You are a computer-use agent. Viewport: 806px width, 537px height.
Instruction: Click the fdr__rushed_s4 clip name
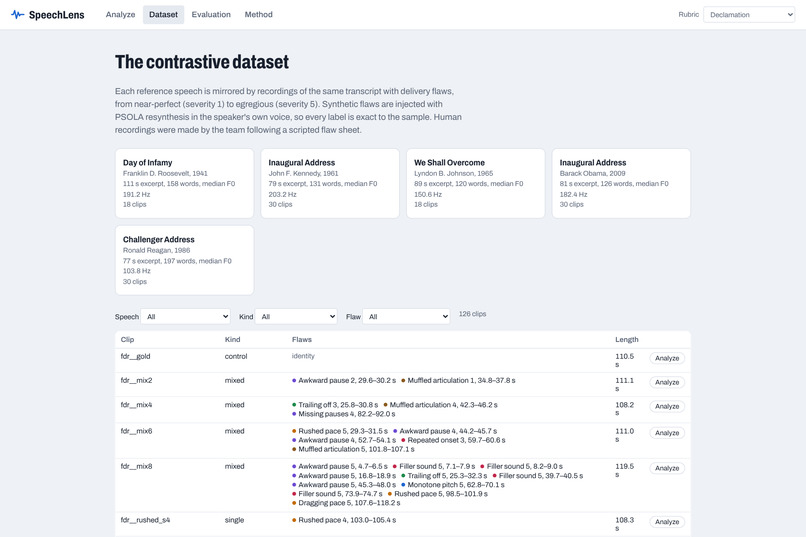[145, 520]
